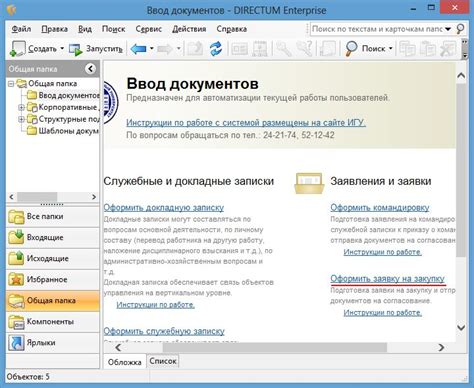The height and width of the screenshot is (388, 474).
Task: Select the Ввод документов folder in the tree
Action: [x=64, y=95]
